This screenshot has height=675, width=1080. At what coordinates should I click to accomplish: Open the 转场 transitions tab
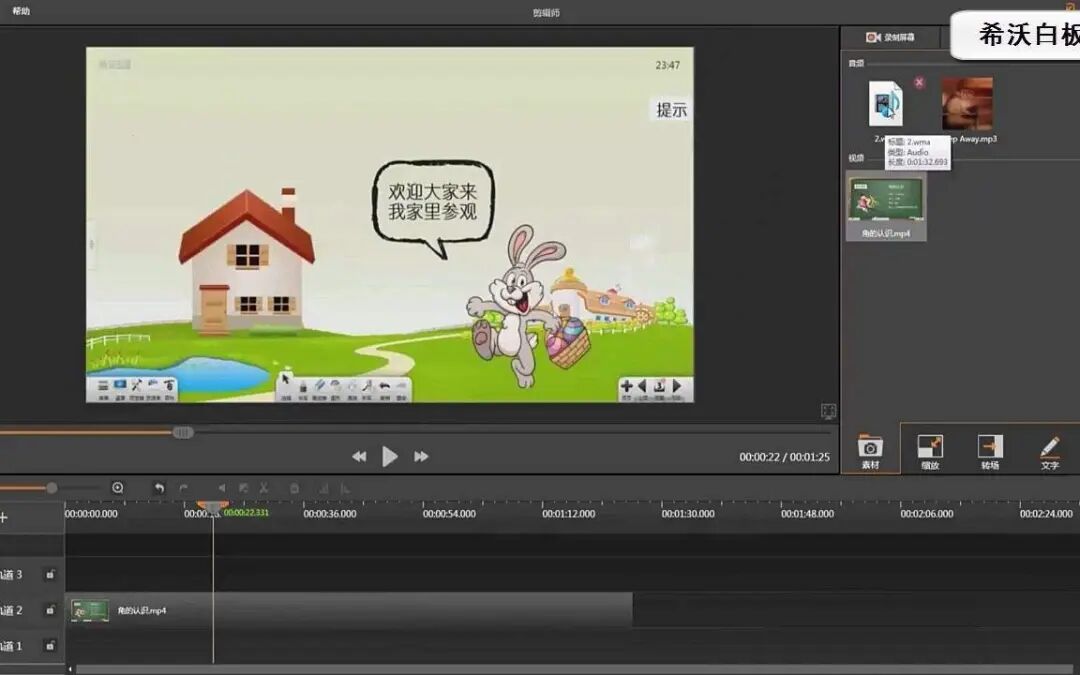click(x=990, y=452)
